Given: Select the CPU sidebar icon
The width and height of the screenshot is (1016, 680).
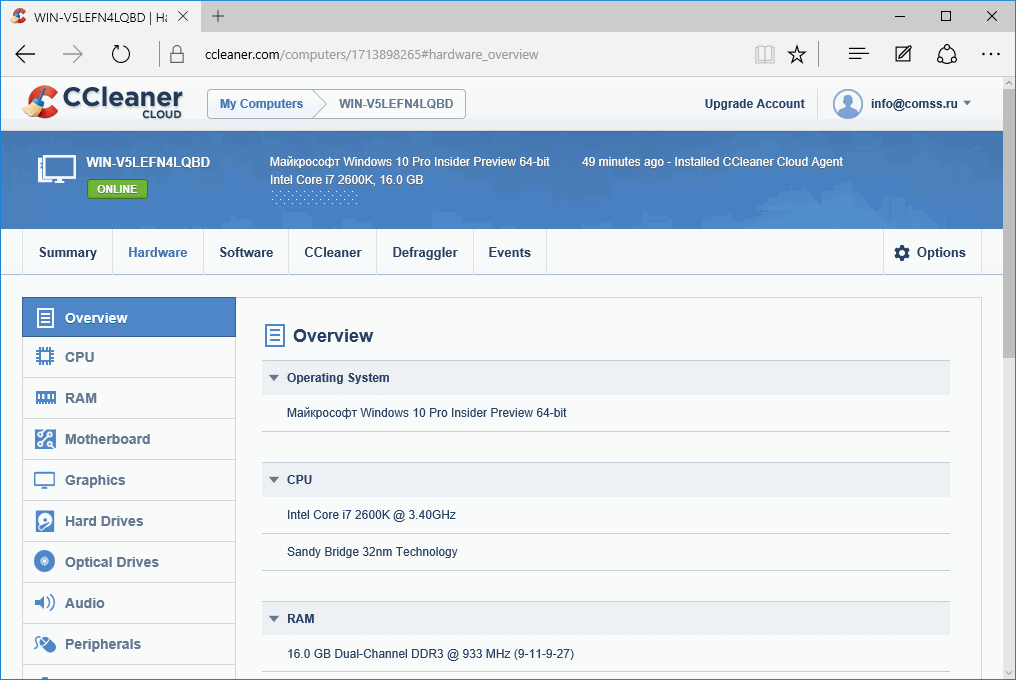Looking at the screenshot, I should click(x=45, y=356).
